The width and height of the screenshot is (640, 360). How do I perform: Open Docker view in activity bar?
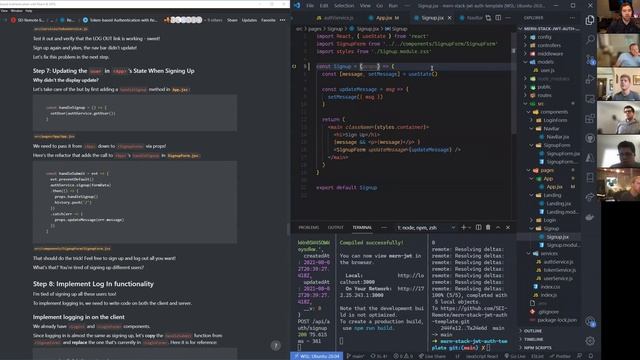click(590, 217)
